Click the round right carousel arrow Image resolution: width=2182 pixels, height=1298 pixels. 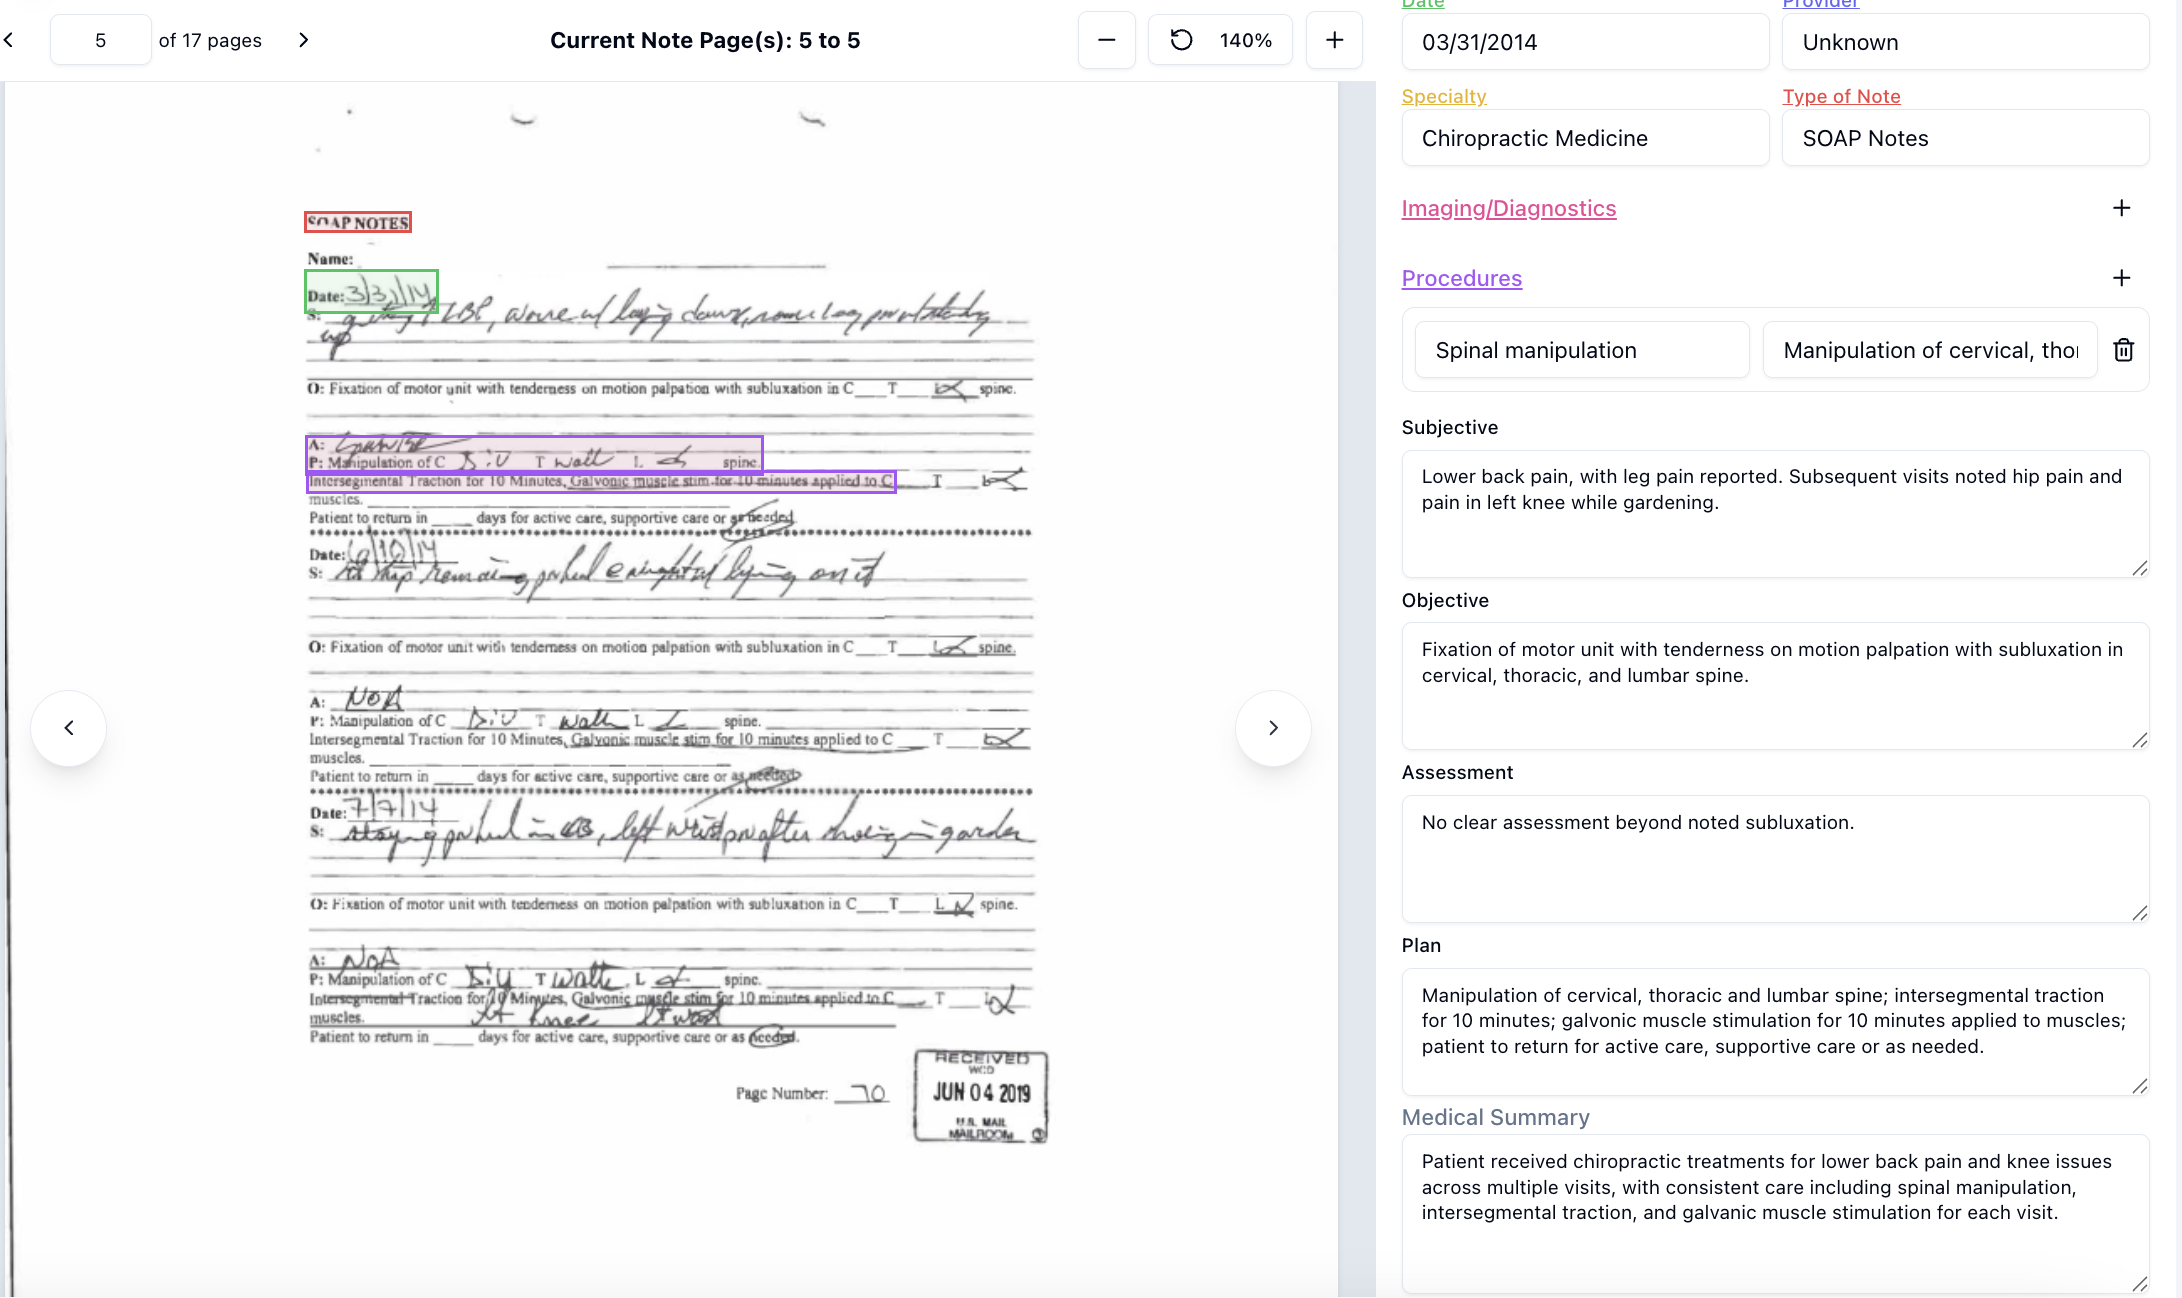1273,728
